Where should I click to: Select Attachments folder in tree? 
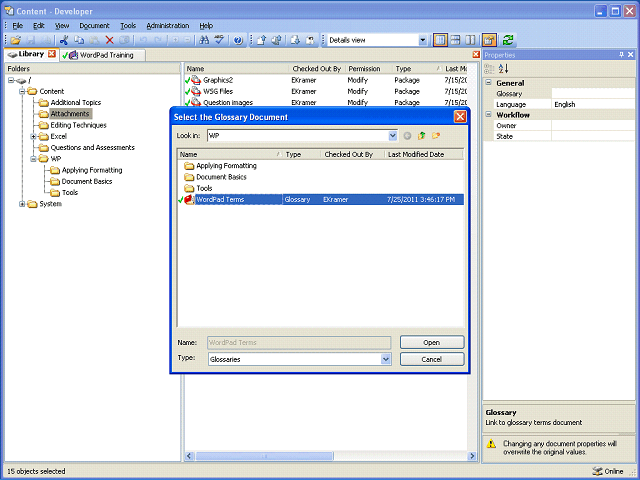pos(70,114)
